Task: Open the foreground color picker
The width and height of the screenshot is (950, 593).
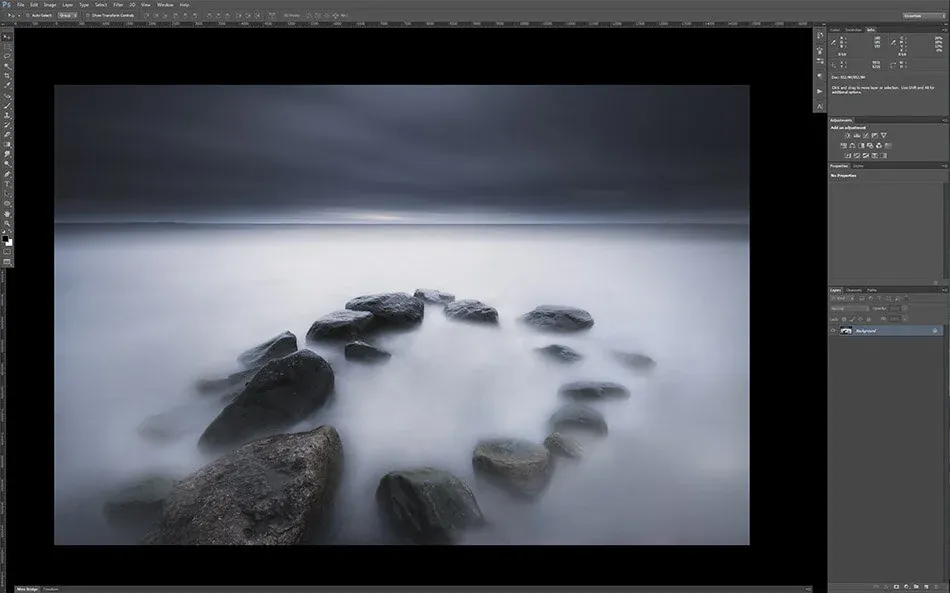Action: [x=6, y=238]
